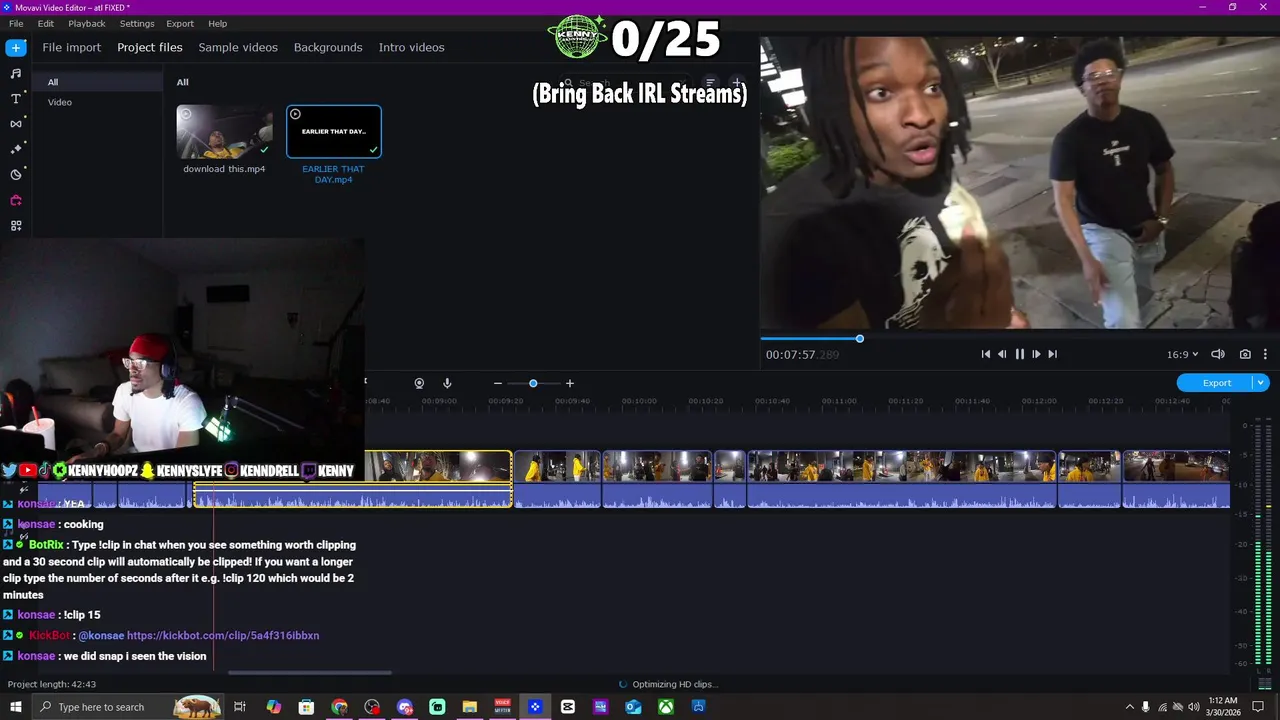The width and height of the screenshot is (1280, 720).
Task: Toggle preview volume speaker icon
Action: 1218,354
